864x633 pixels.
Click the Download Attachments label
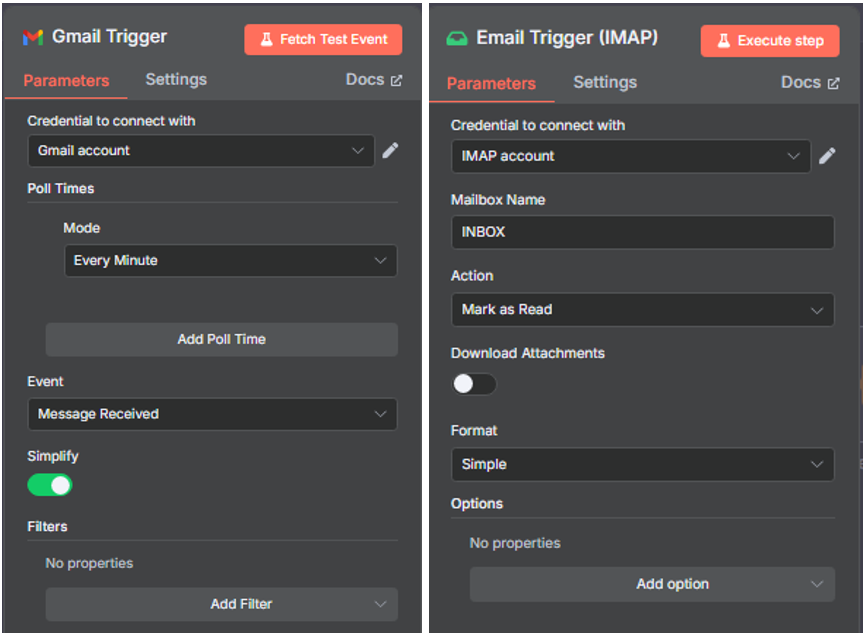coord(527,353)
